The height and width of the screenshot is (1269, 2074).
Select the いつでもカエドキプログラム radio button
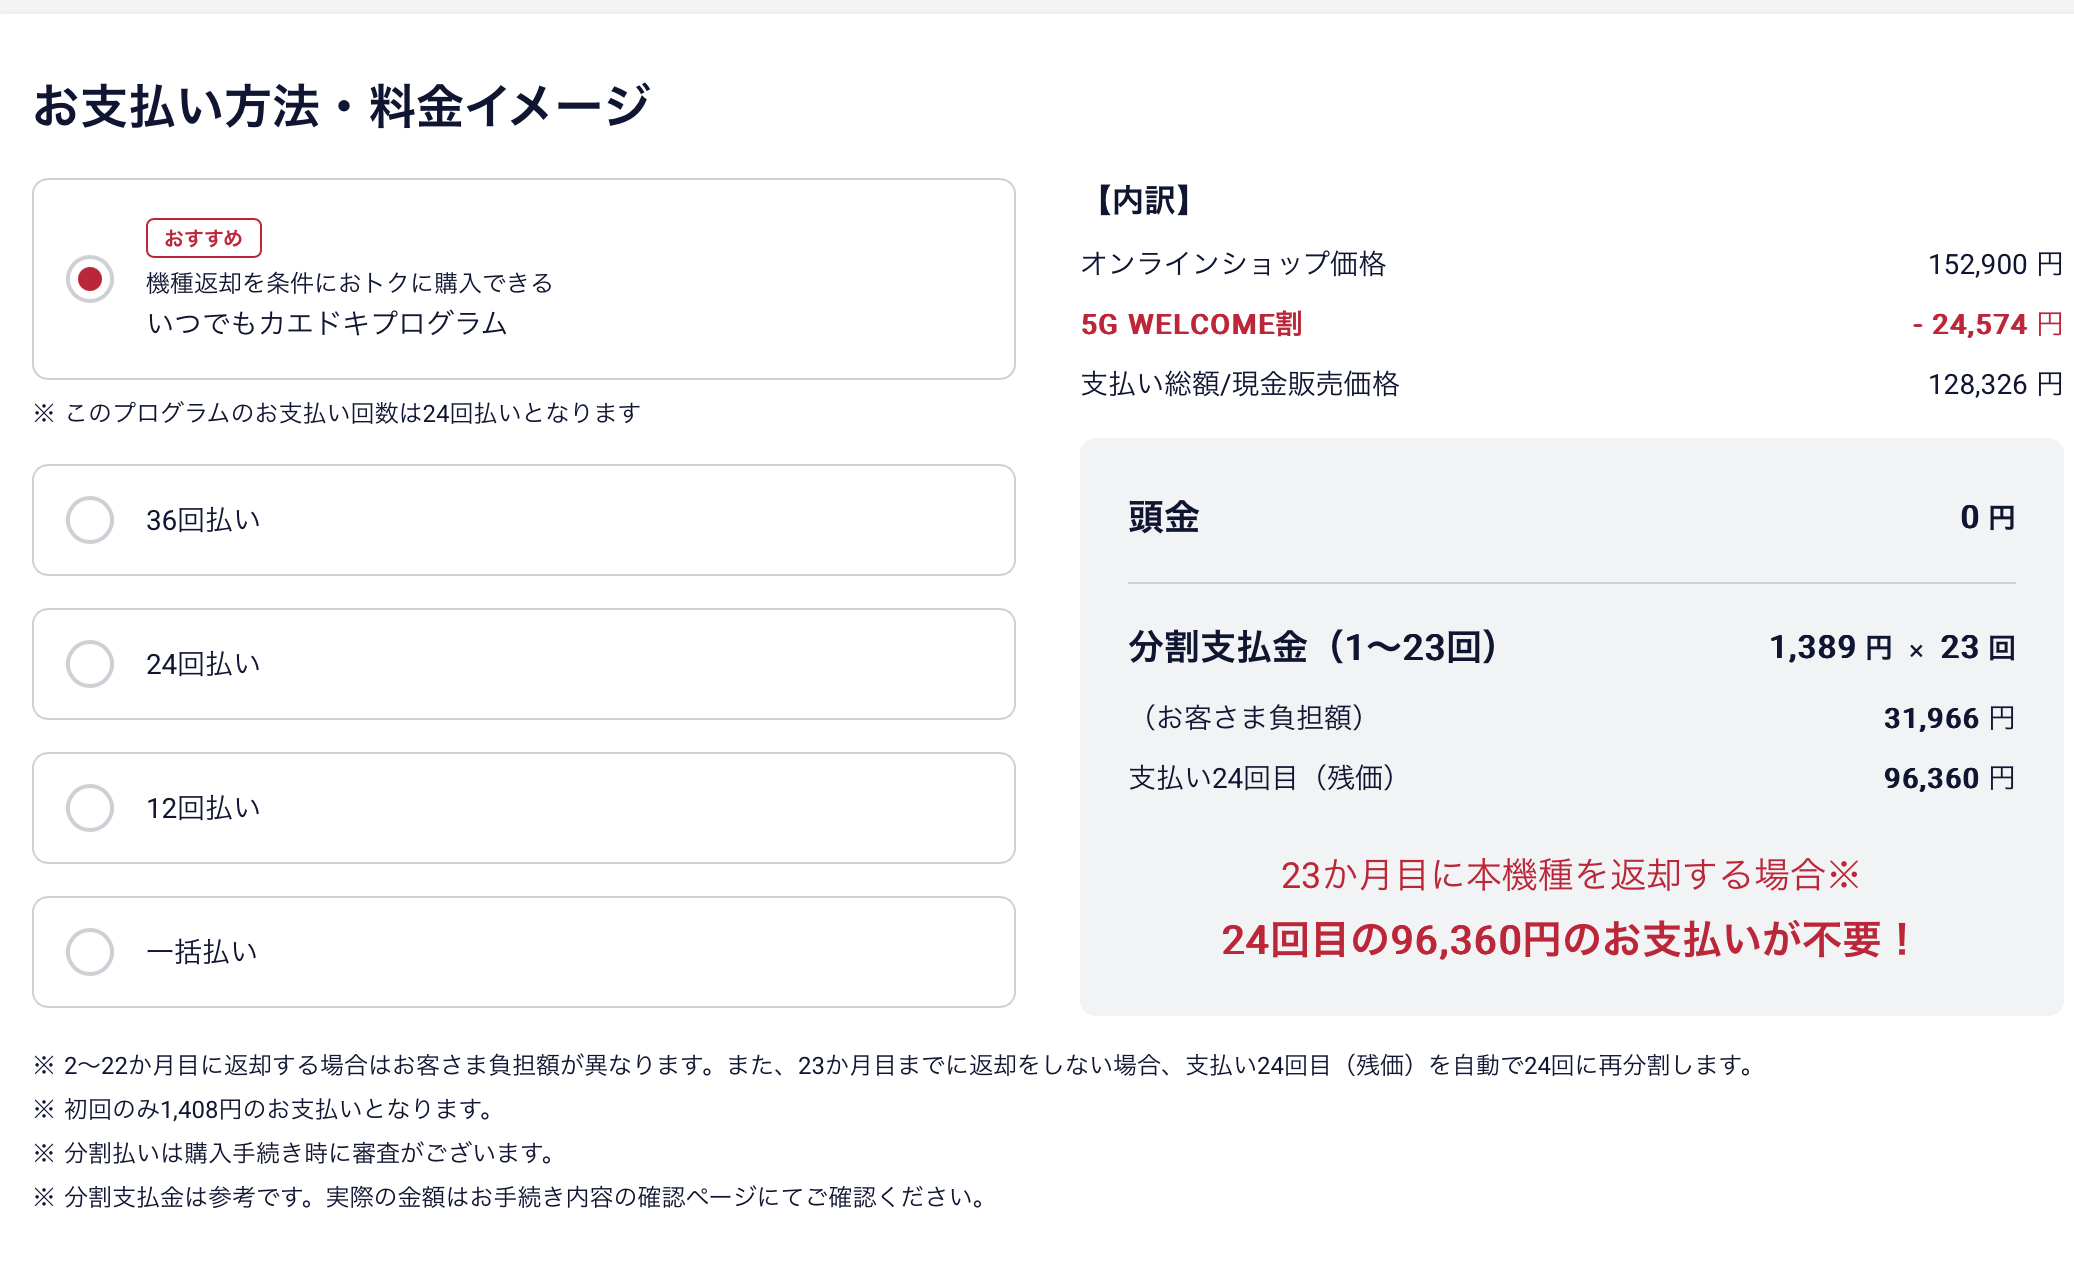pos(90,279)
